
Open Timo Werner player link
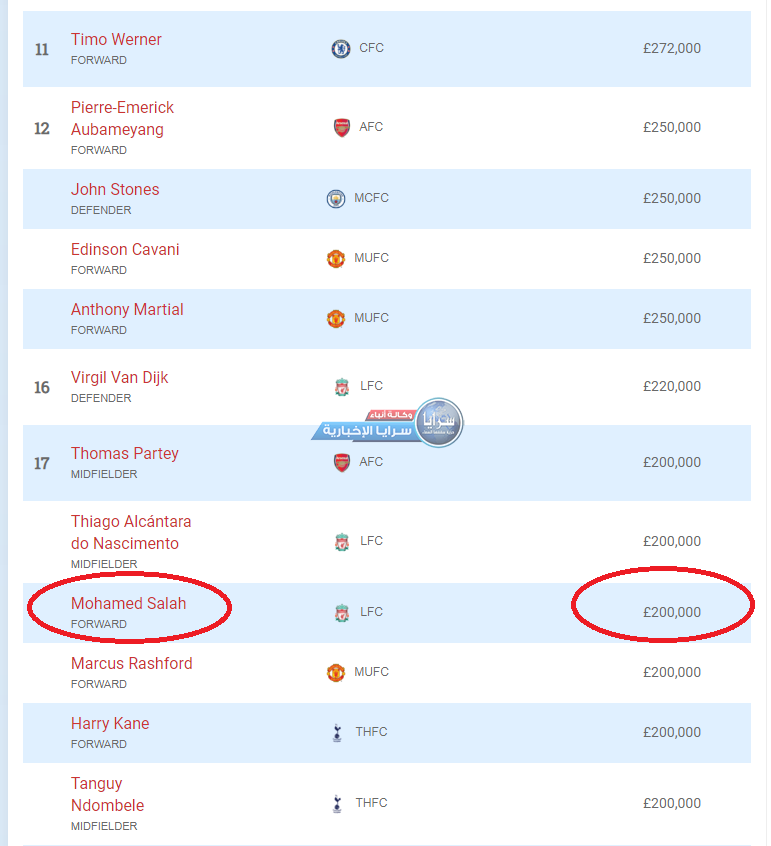pos(116,40)
